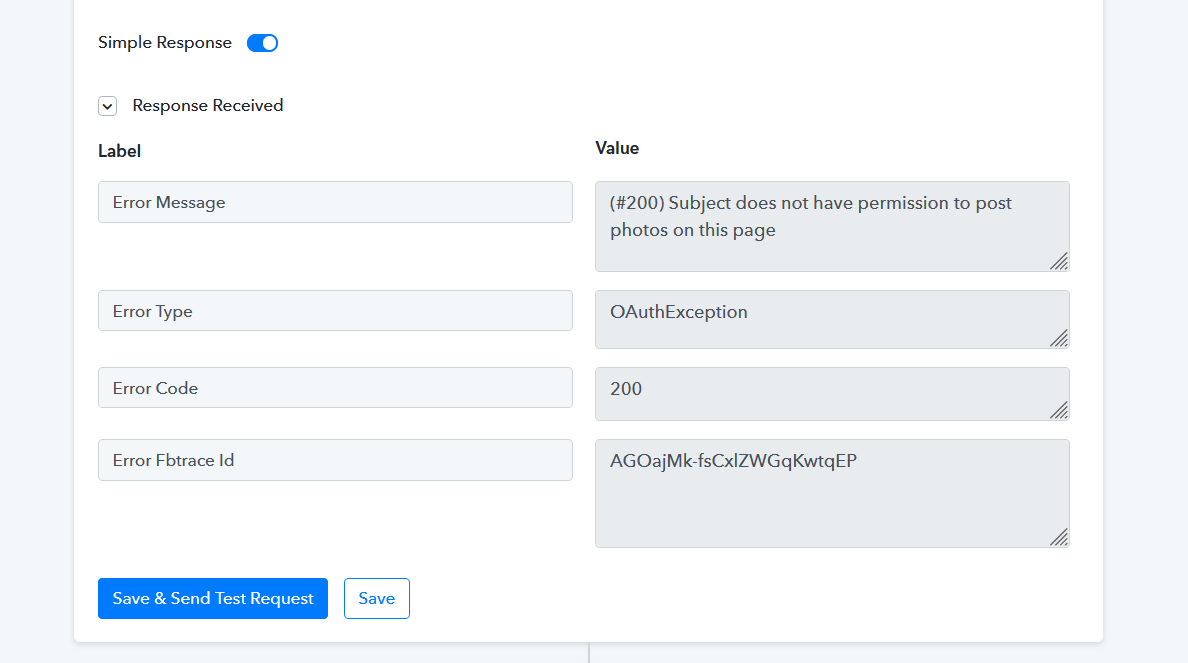Click resize handle of Fbtrace Id textarea
1188x663 pixels.
click(x=1059, y=537)
